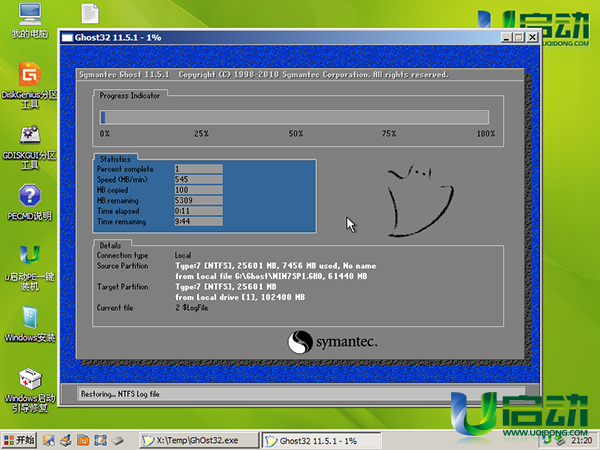The image size is (600, 450).
Task: Select Ghost32 11.5.1 - 1% taskbar button
Action: [321, 440]
